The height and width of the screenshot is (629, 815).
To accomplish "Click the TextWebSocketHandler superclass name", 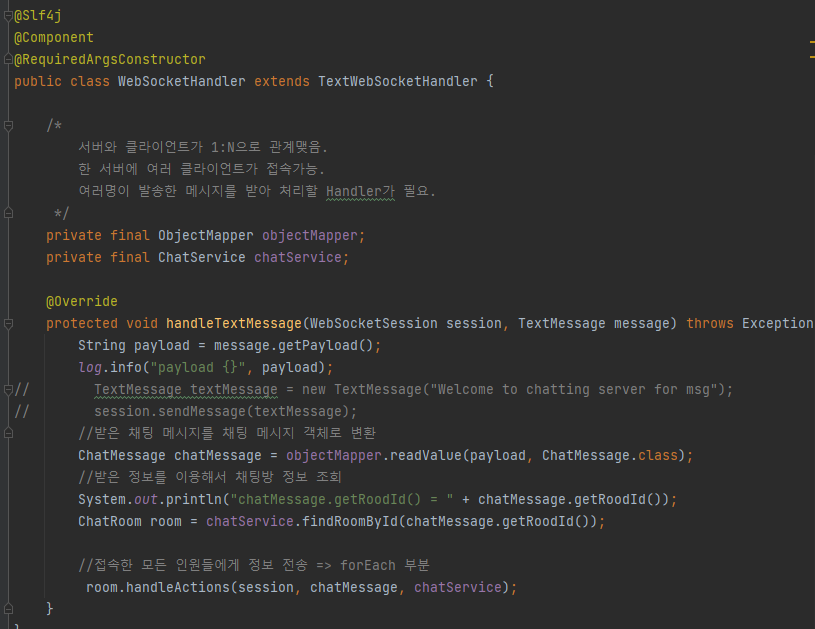I will tap(398, 82).
